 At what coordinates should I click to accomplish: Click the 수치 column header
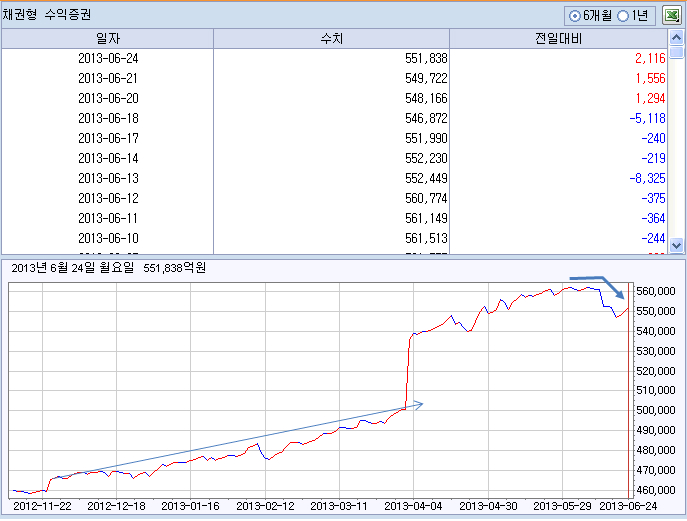331,39
